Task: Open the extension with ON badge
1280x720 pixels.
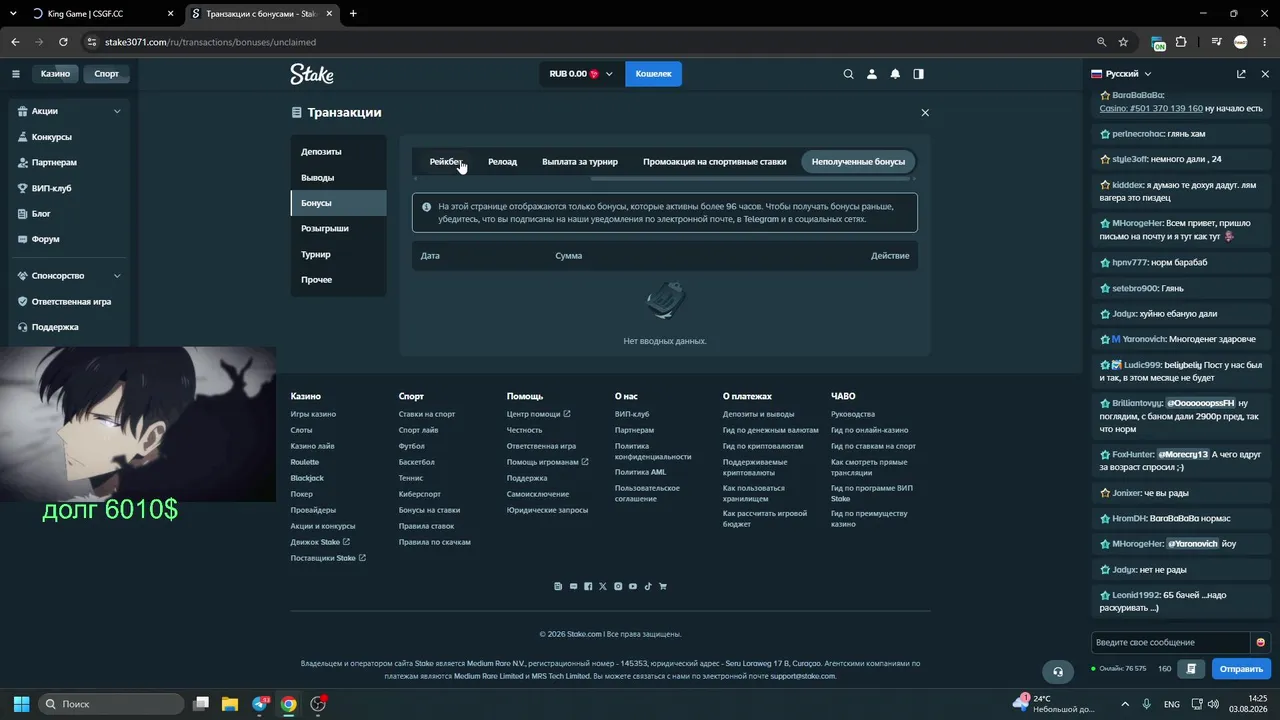Action: (1158, 43)
